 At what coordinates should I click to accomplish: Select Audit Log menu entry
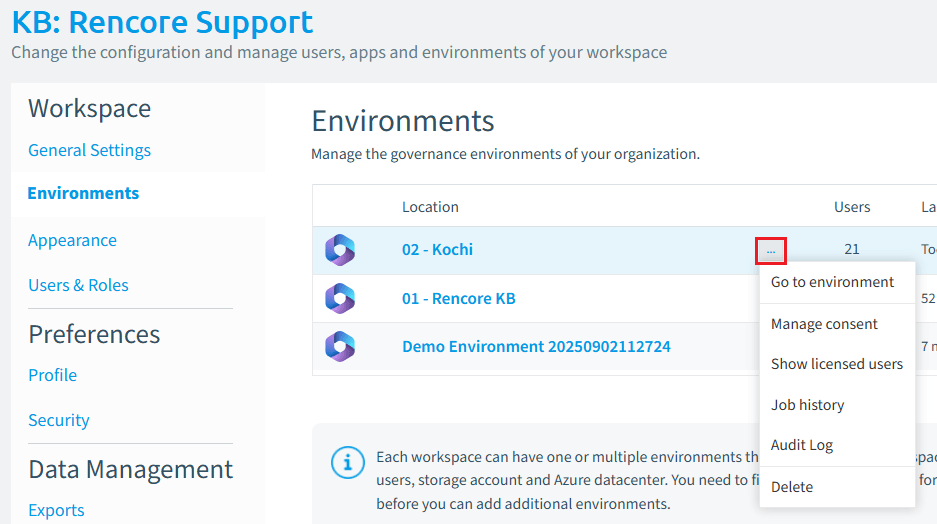(x=802, y=445)
